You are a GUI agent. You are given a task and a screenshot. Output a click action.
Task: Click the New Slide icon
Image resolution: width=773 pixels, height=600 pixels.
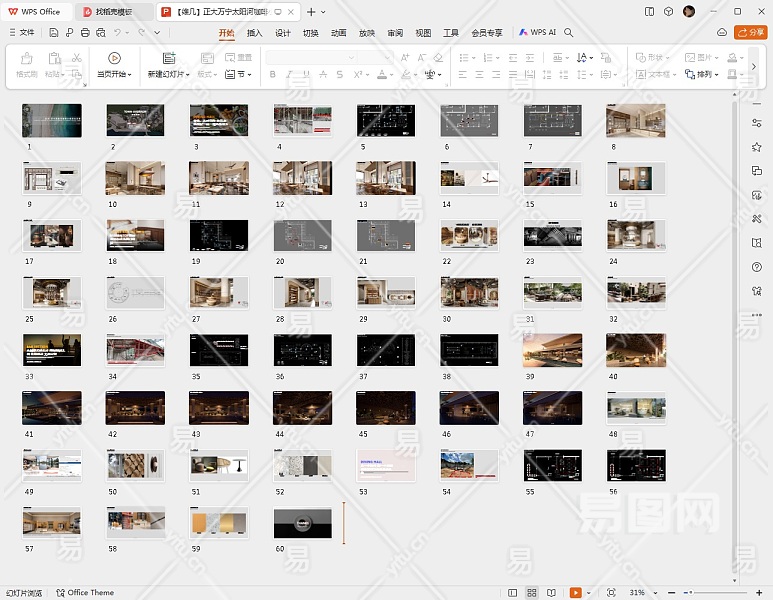point(168,59)
